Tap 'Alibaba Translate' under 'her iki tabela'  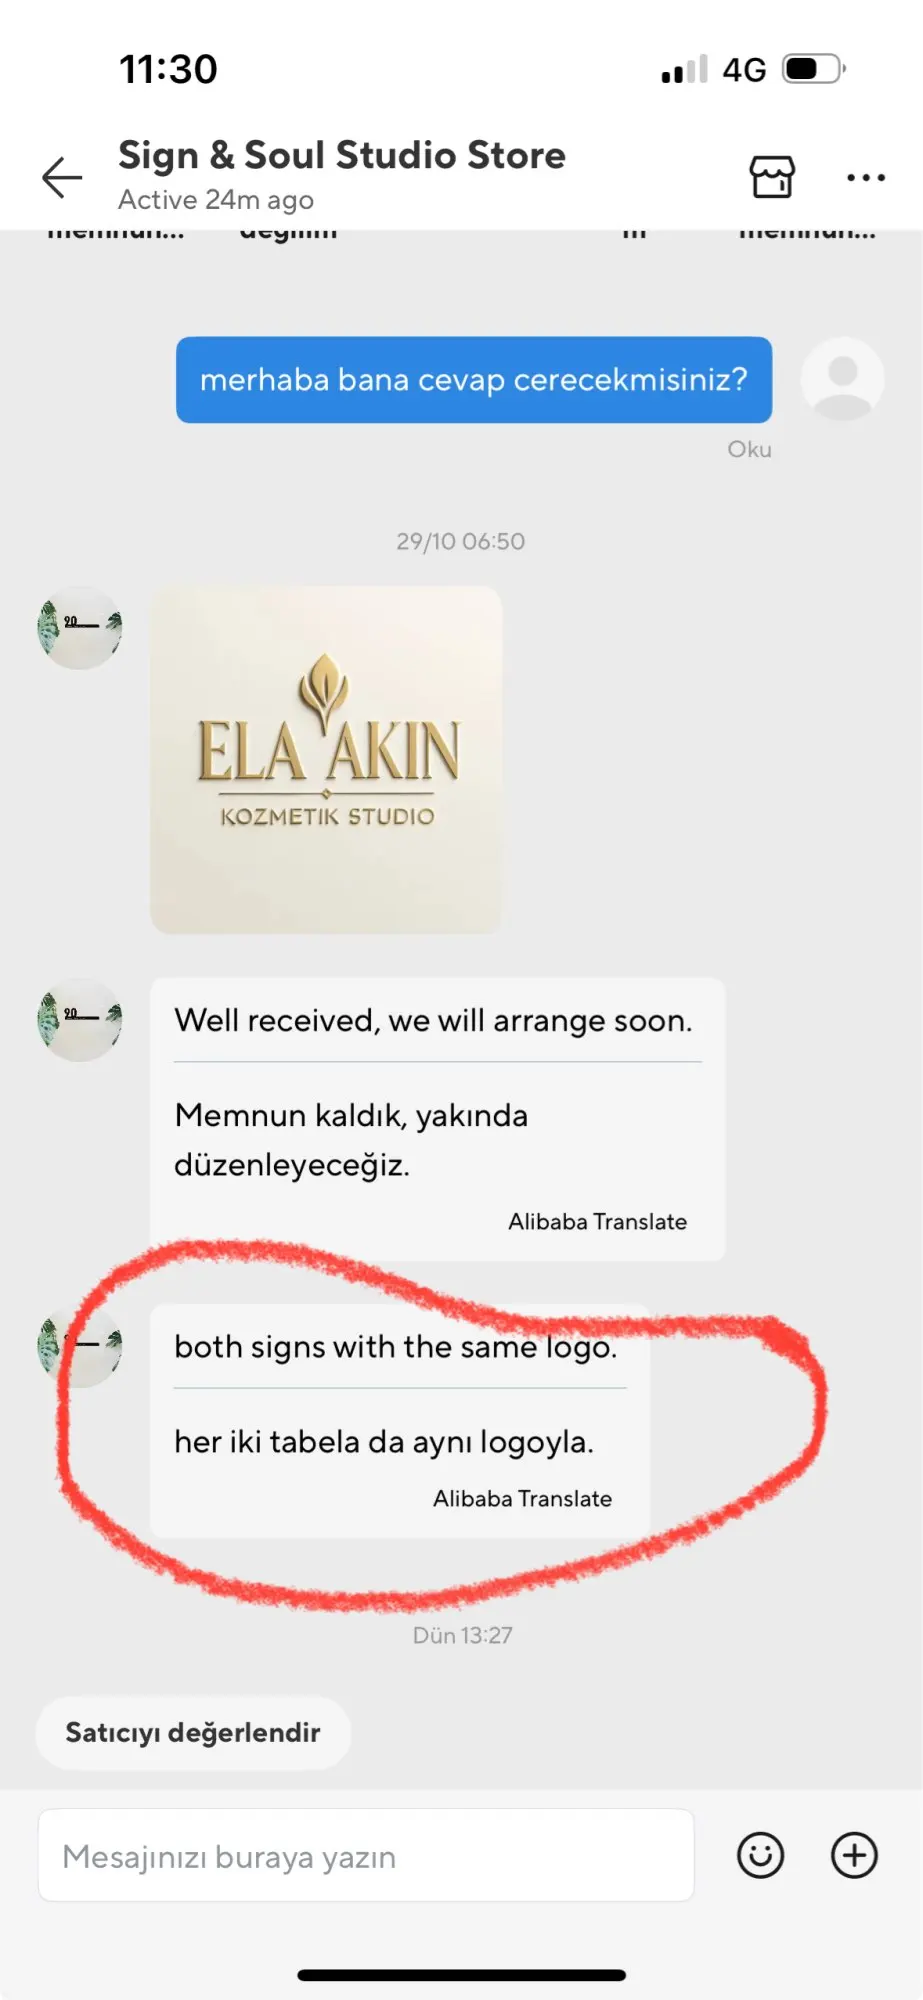tap(523, 1498)
